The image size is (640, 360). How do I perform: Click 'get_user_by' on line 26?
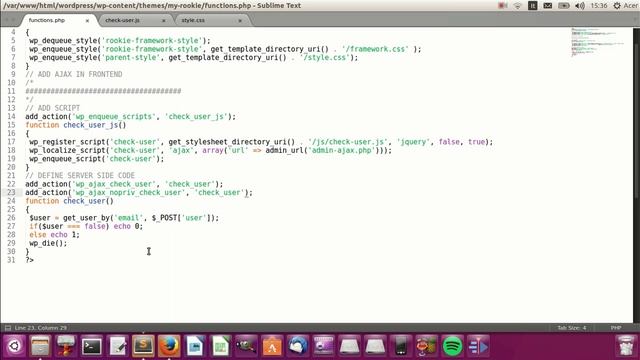(x=86, y=218)
